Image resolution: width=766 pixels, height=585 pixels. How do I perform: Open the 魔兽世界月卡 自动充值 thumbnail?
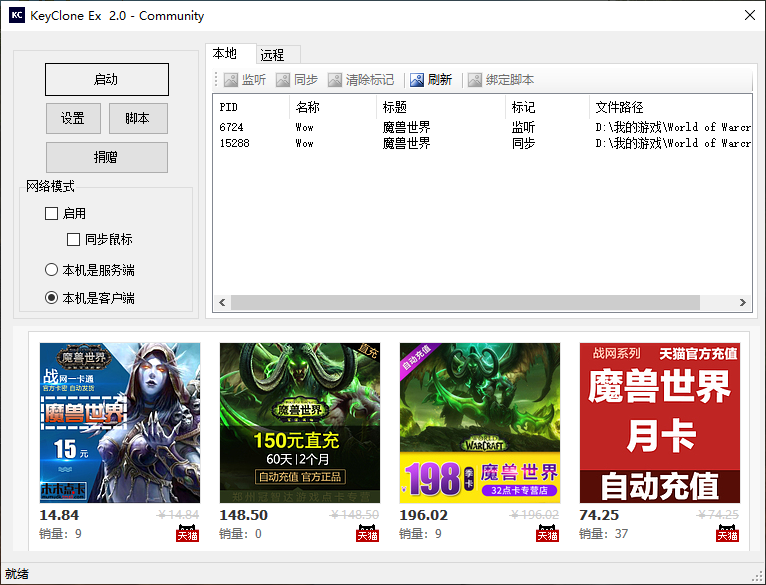coord(660,423)
